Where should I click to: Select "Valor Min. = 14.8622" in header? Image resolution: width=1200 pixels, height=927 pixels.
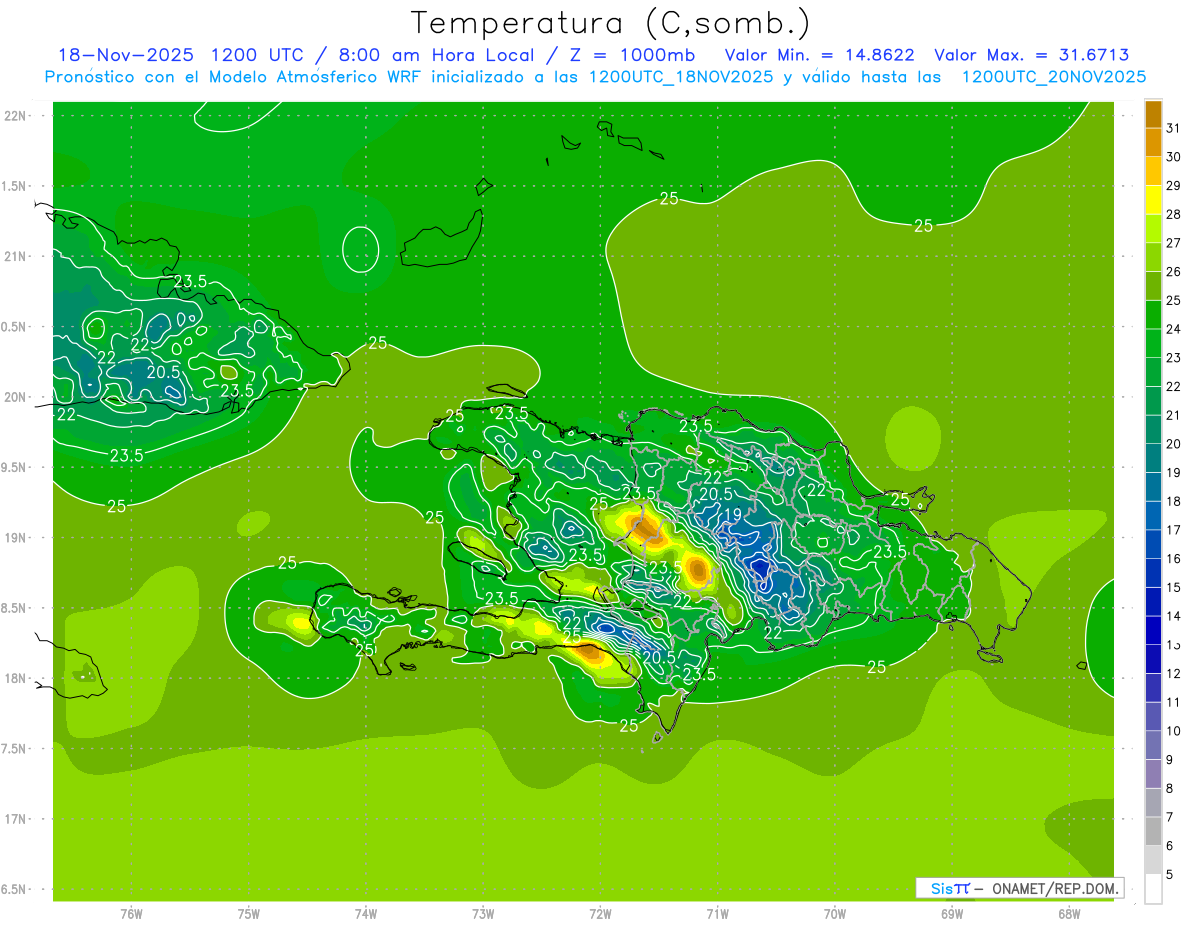819,55
